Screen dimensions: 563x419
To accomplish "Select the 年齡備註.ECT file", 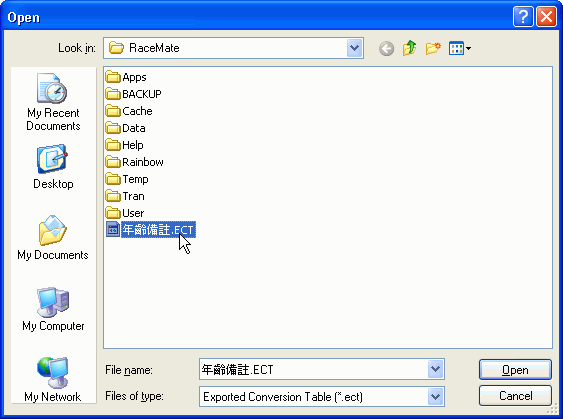I will [x=151, y=230].
